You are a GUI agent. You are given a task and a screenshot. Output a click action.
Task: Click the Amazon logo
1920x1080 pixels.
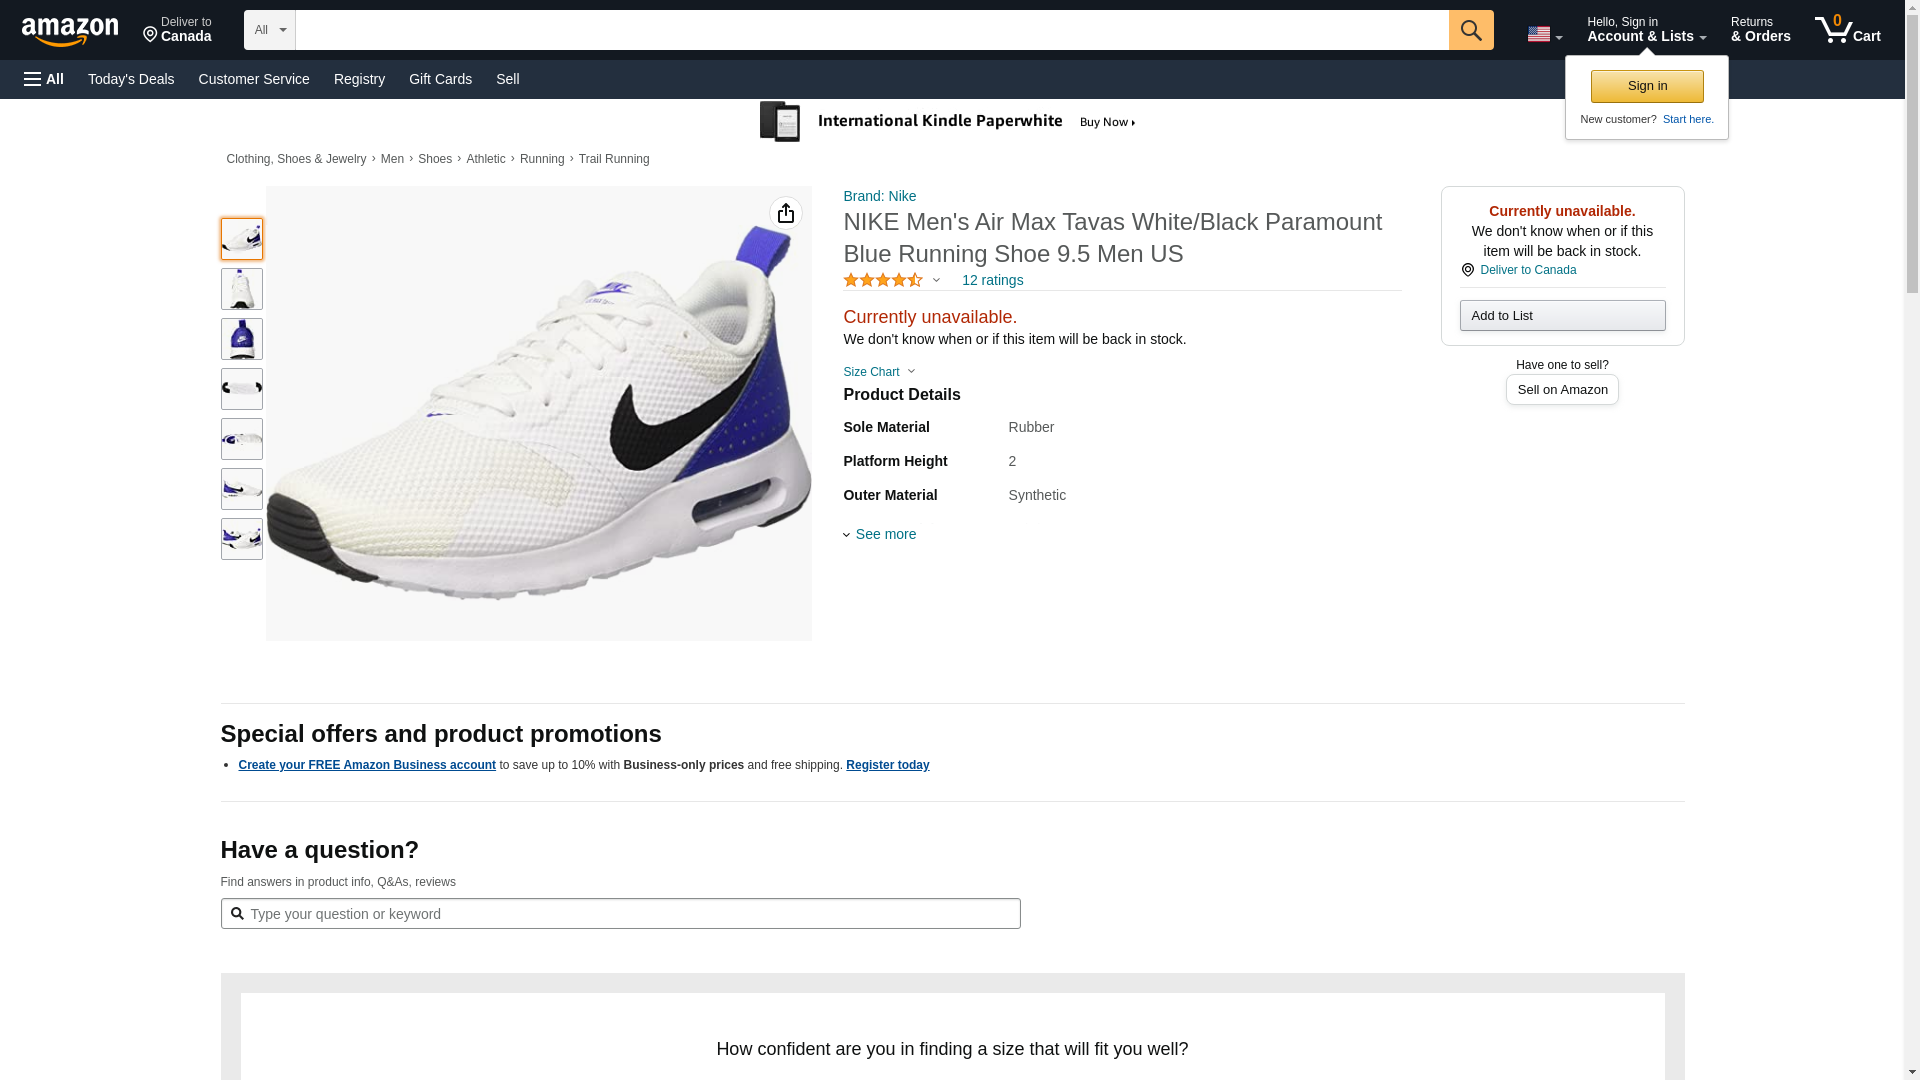[70, 31]
